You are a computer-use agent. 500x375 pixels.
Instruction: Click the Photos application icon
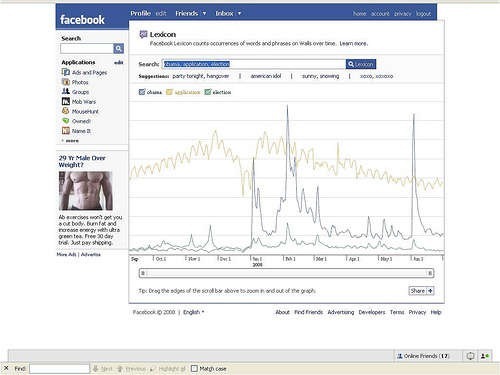coord(66,82)
